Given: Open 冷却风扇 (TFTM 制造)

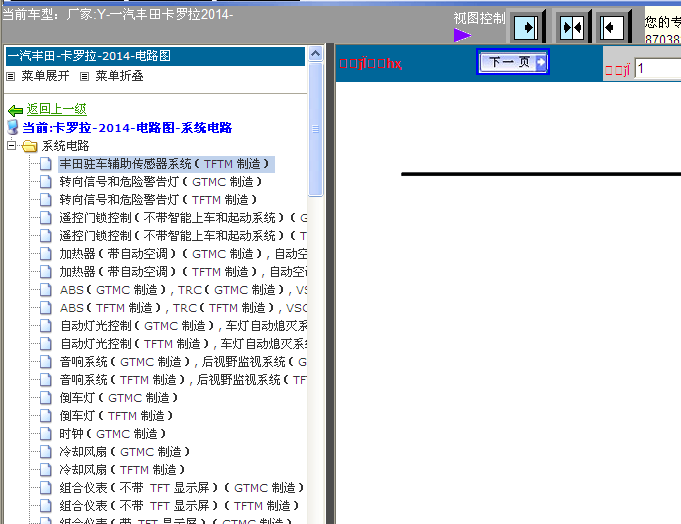Looking at the screenshot, I should click(122, 470).
